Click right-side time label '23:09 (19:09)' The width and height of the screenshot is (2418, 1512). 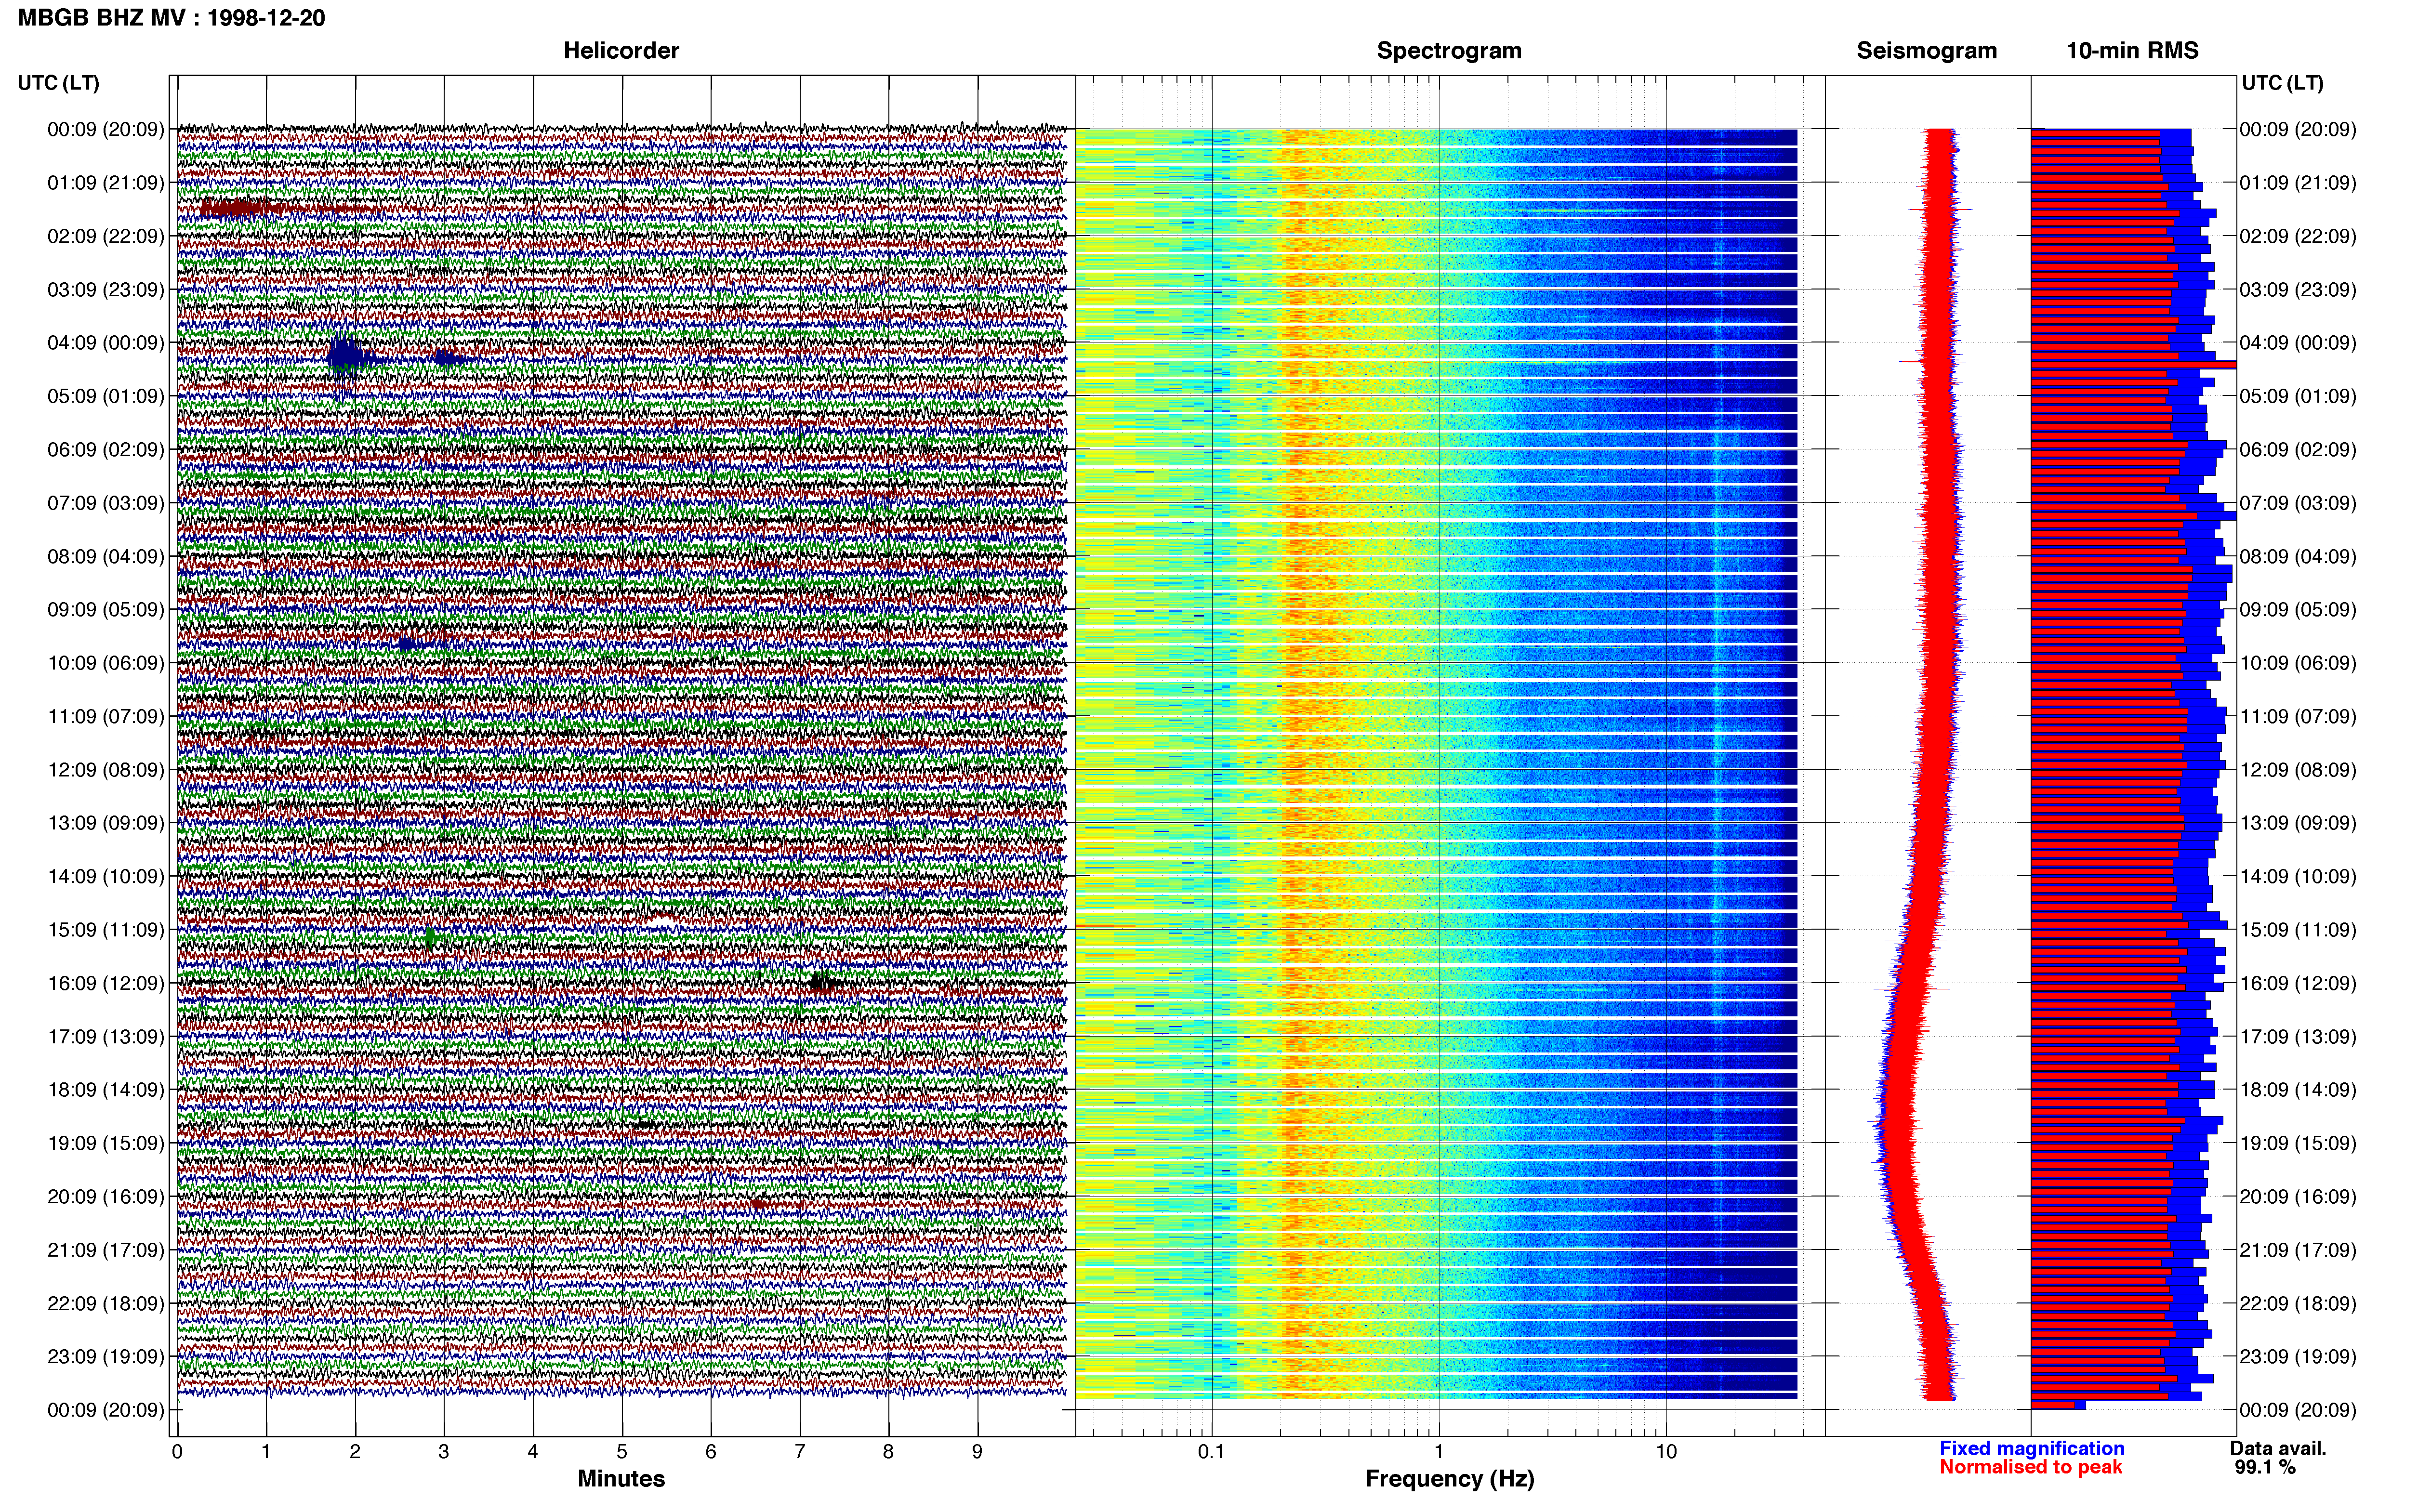[2298, 1356]
